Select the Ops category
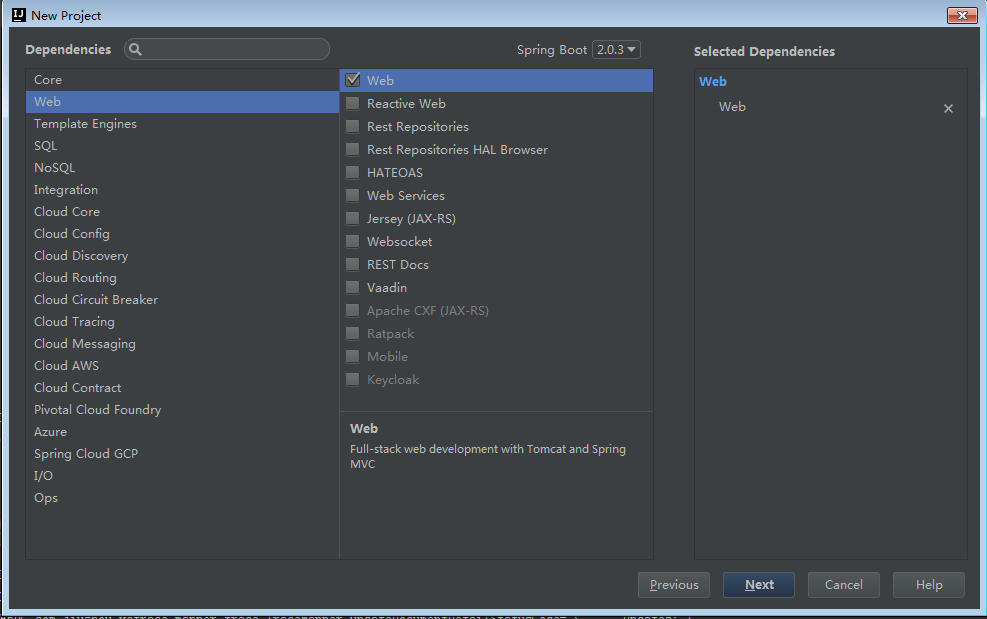Screen dimensions: 987x619 (x=183, y=498)
